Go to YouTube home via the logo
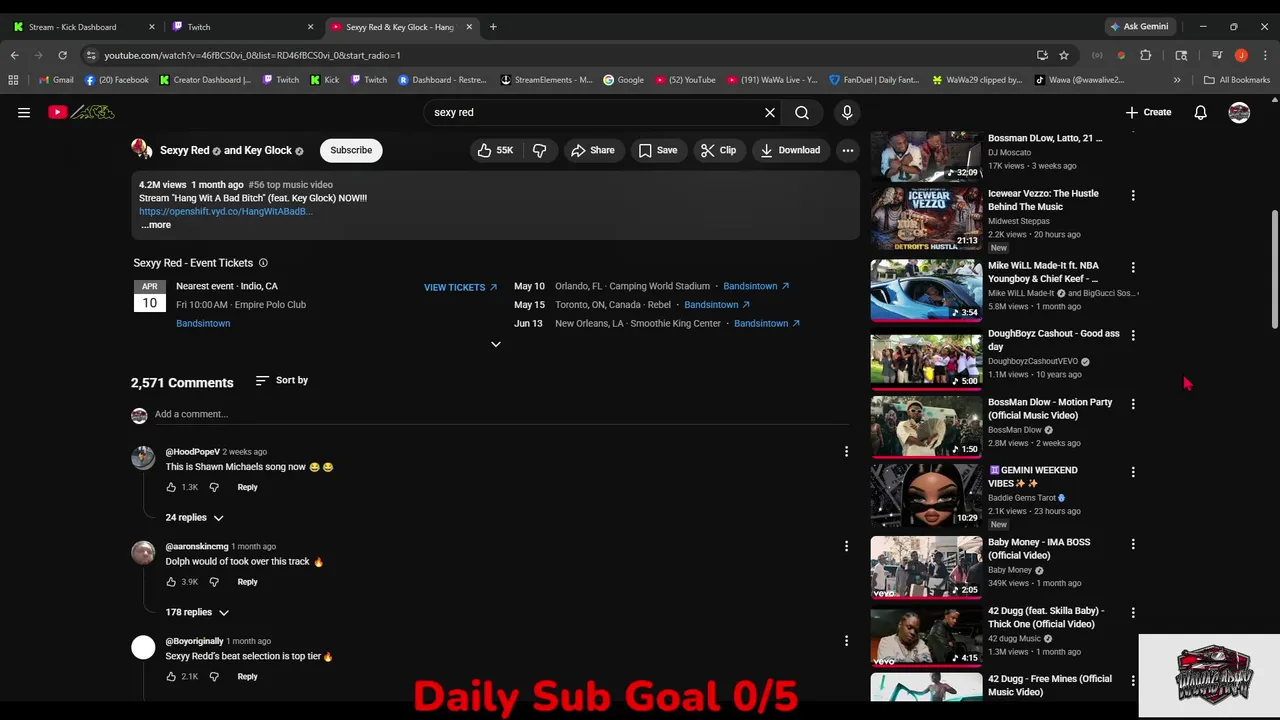Image resolution: width=1280 pixels, height=720 pixels. pos(81,112)
